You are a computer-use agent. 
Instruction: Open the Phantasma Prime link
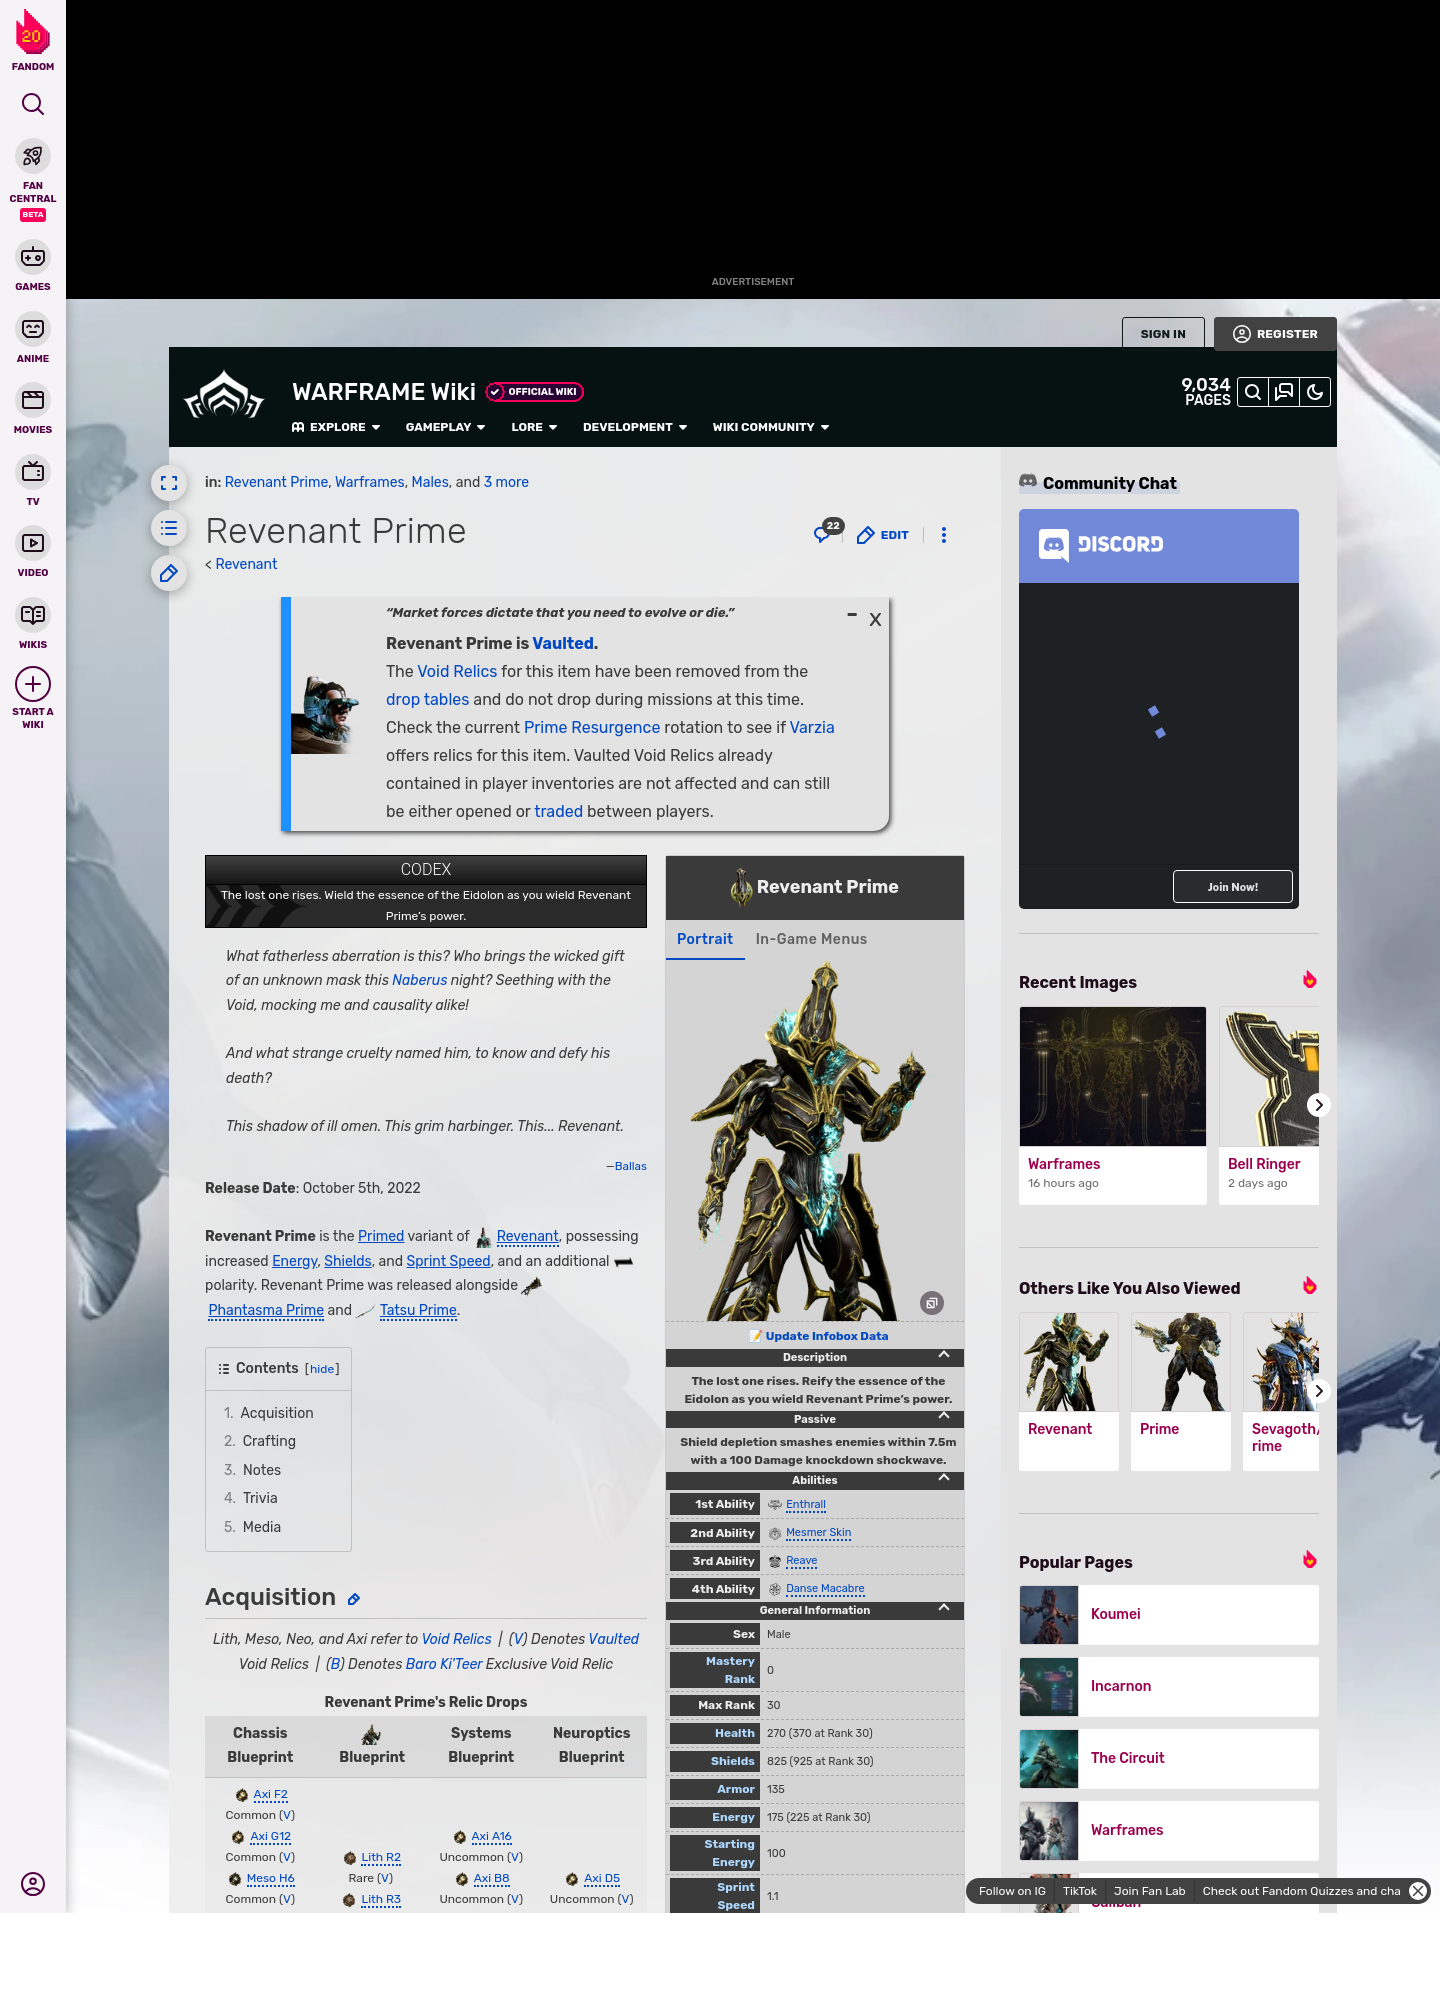(266, 1310)
